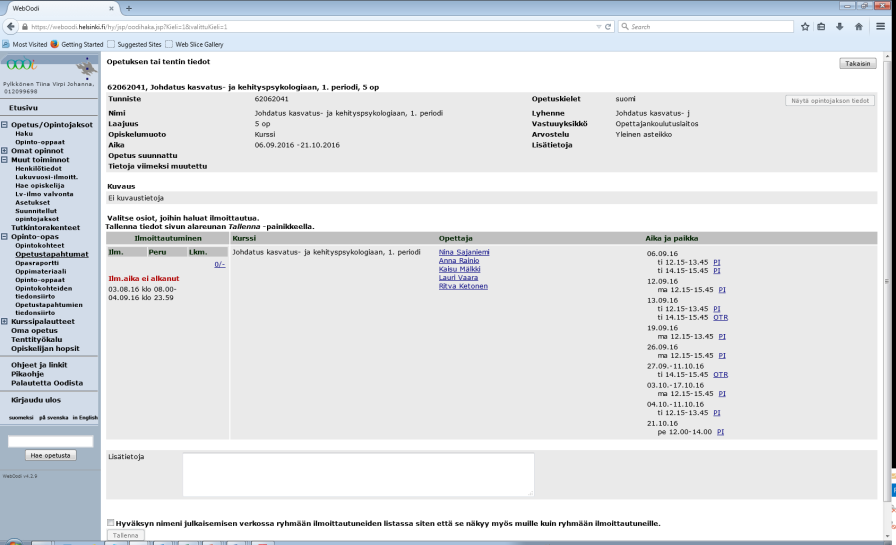Expand the Kurssipalautteet section
896x545 pixels.
click(x=5, y=322)
